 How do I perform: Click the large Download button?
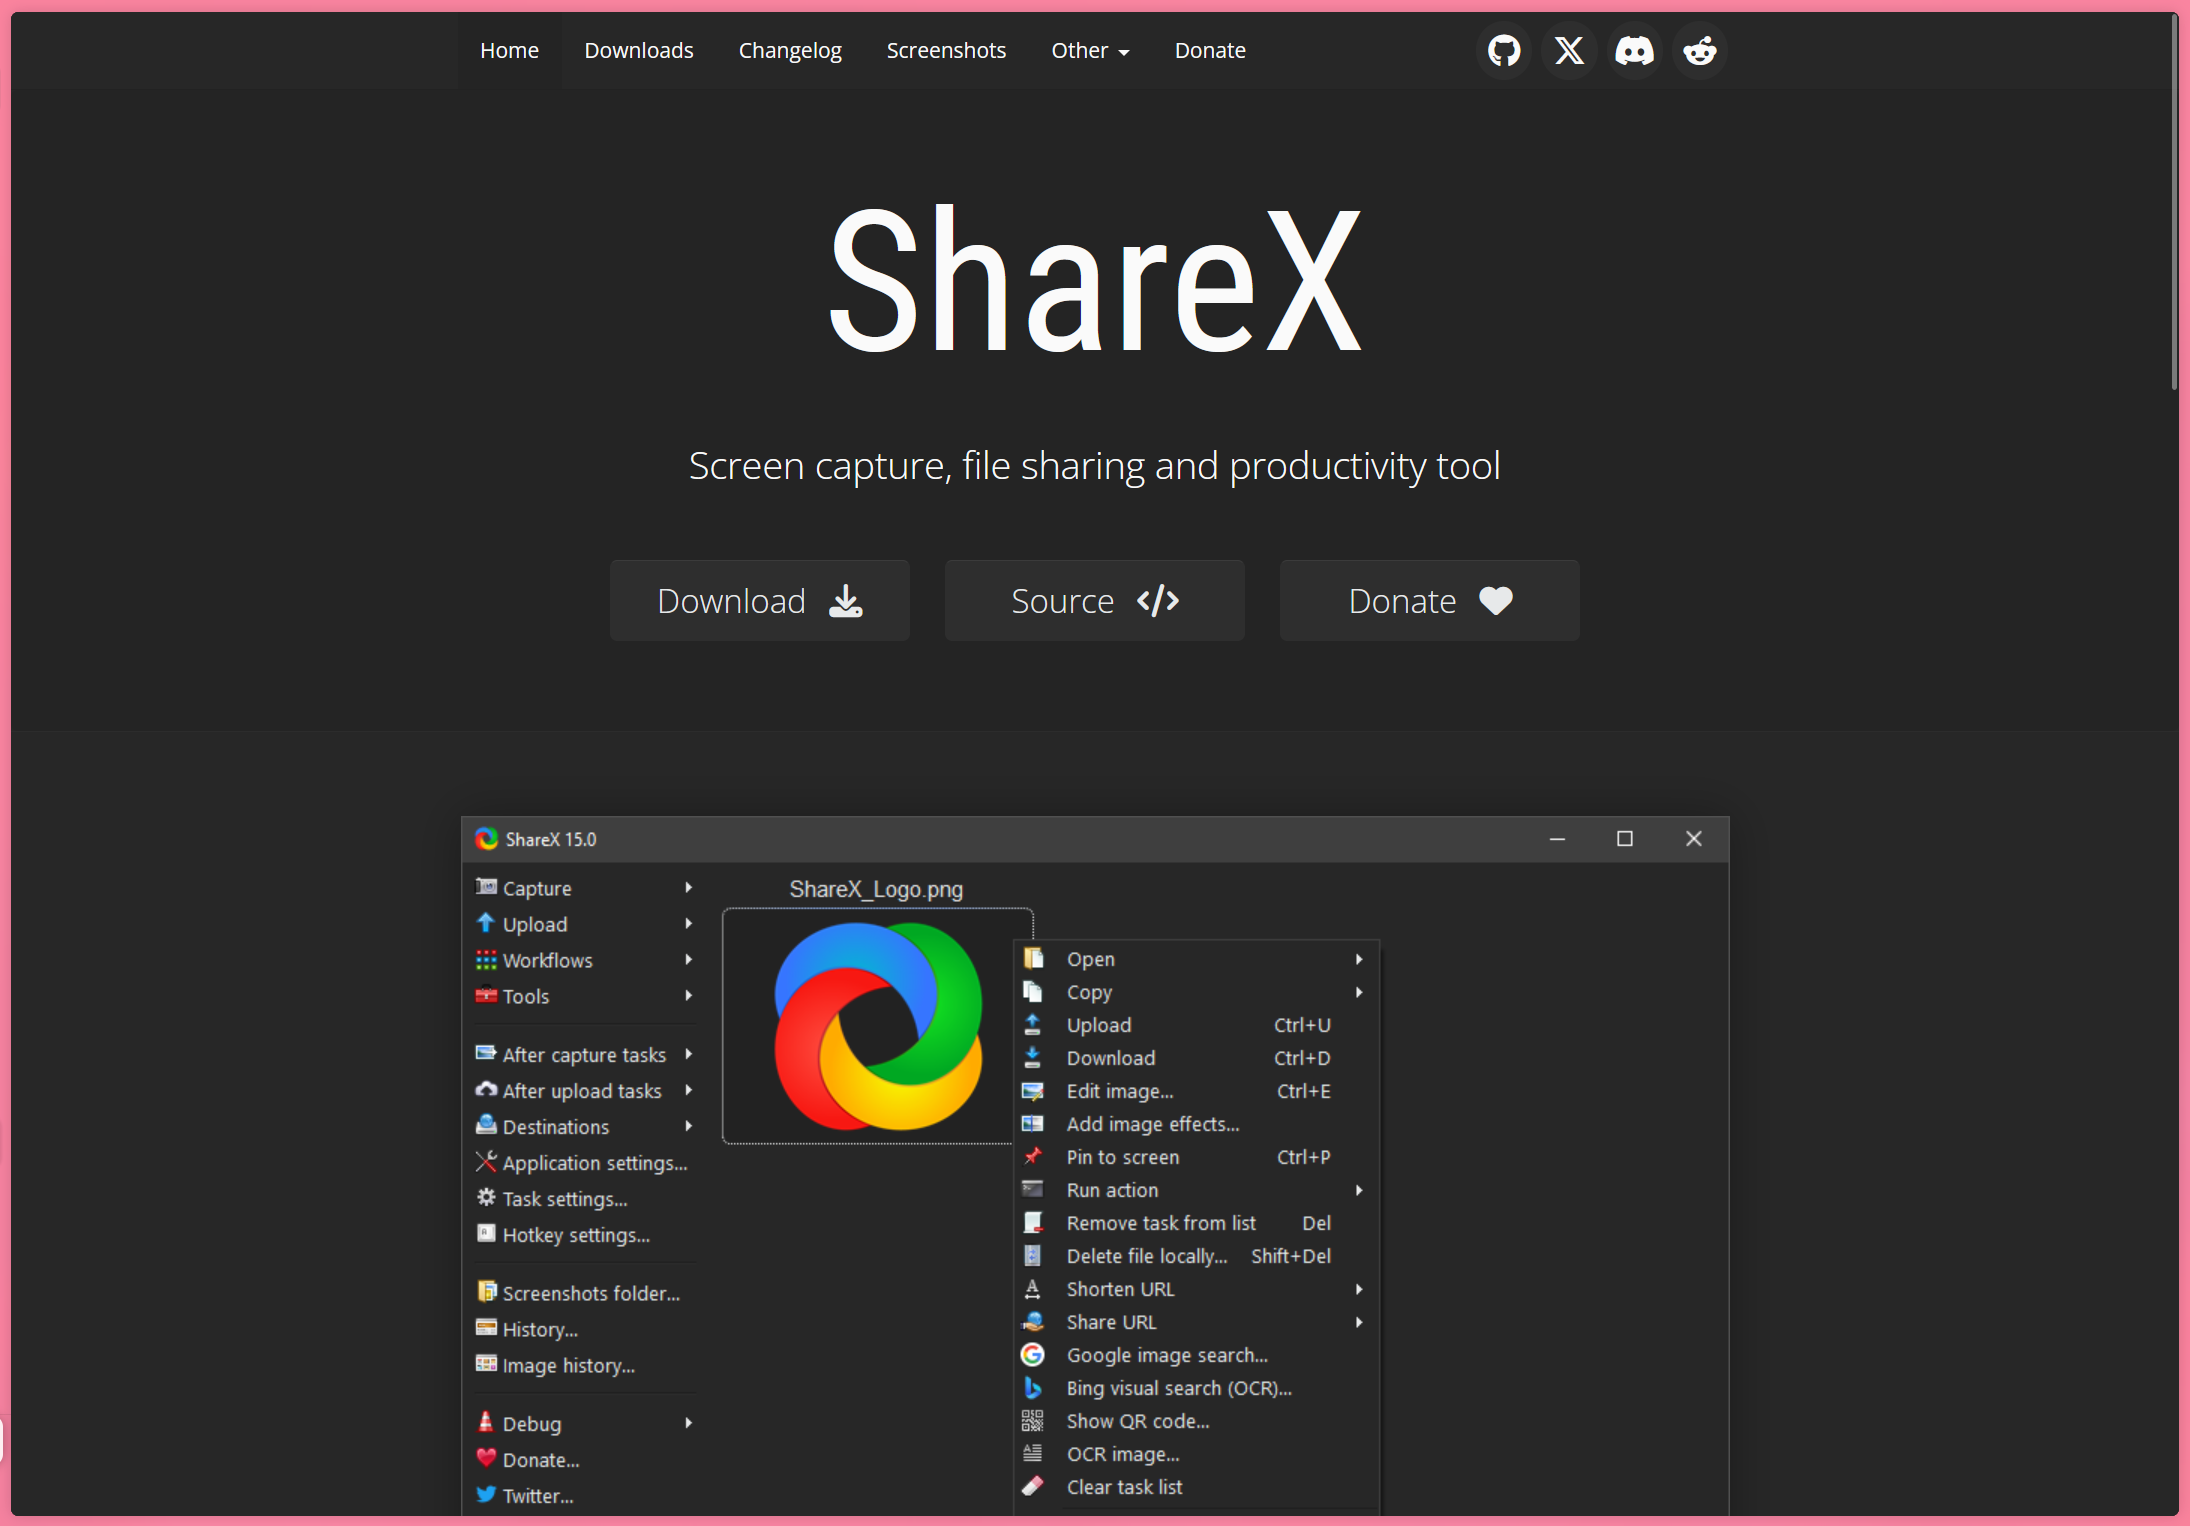tap(760, 601)
